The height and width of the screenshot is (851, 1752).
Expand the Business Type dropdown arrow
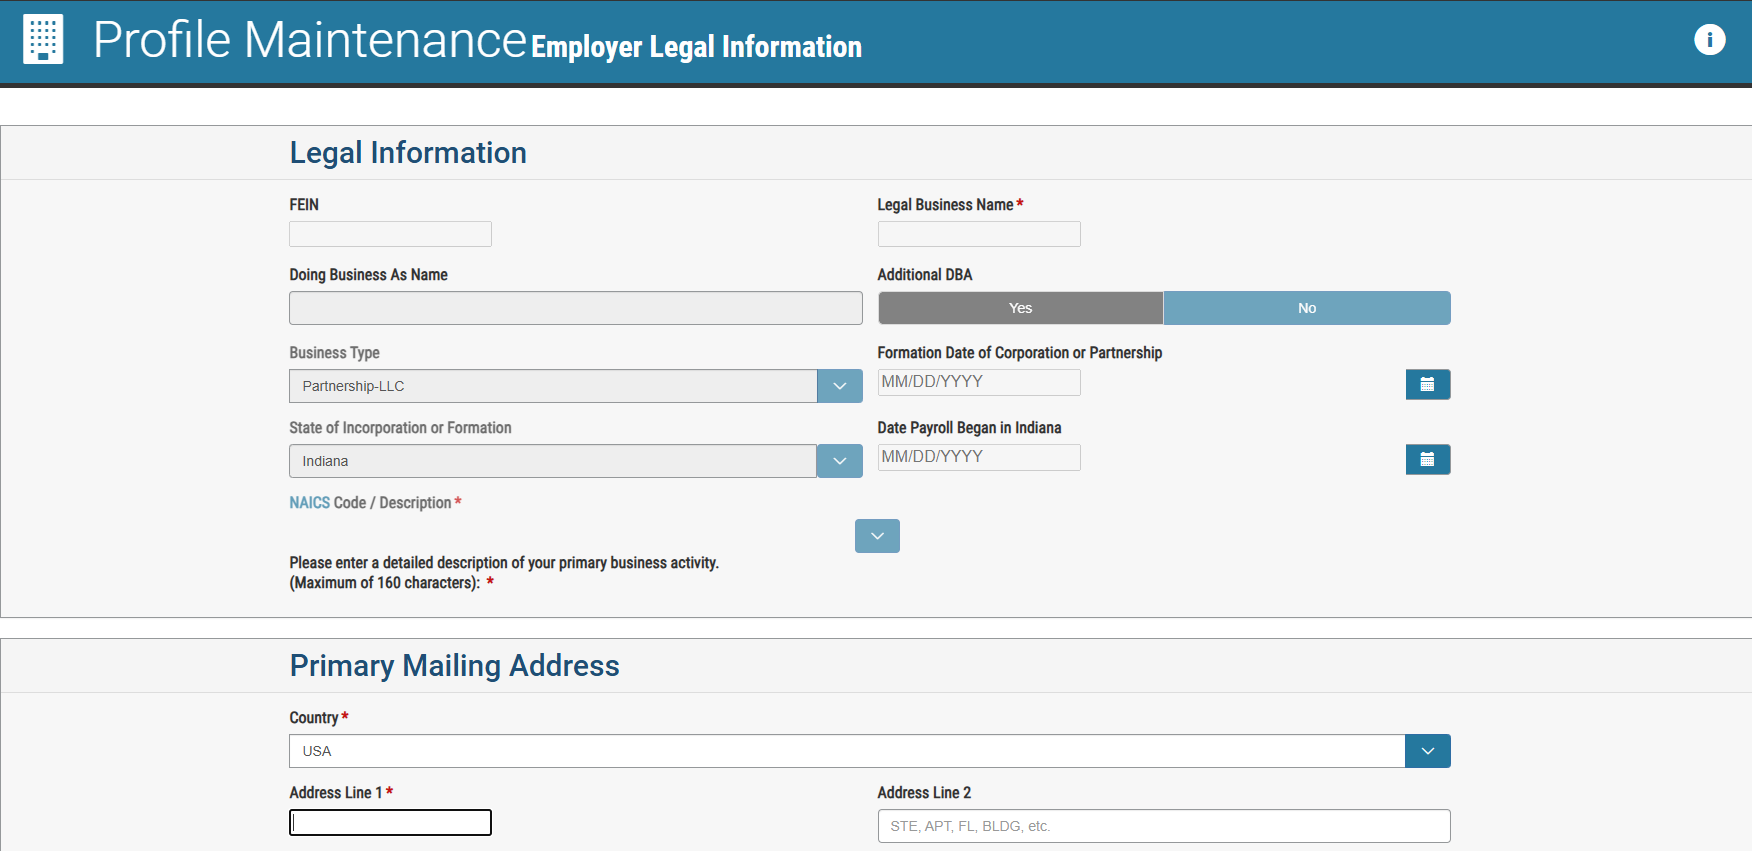pyautogui.click(x=840, y=386)
